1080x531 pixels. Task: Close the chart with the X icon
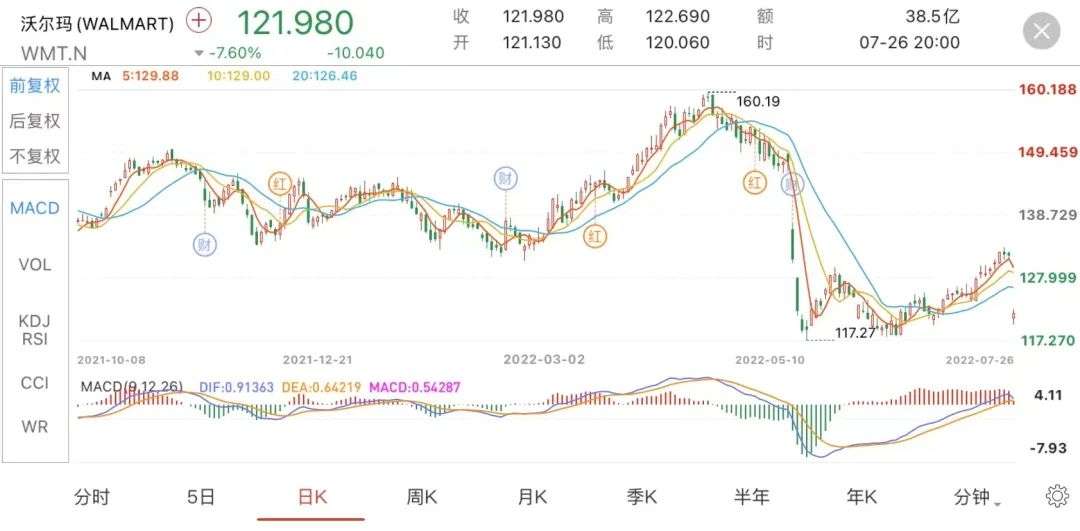point(1041,31)
